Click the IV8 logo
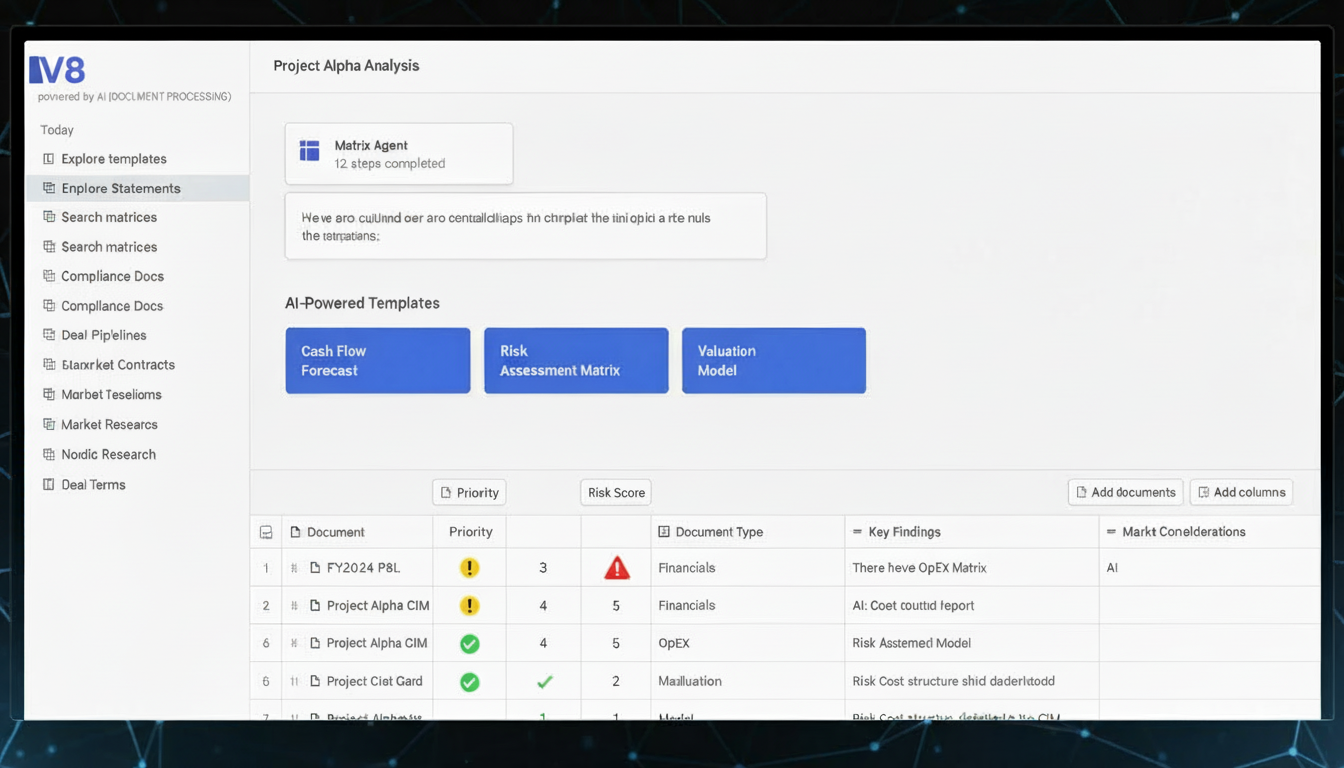This screenshot has height=768, width=1344. pyautogui.click(x=57, y=71)
